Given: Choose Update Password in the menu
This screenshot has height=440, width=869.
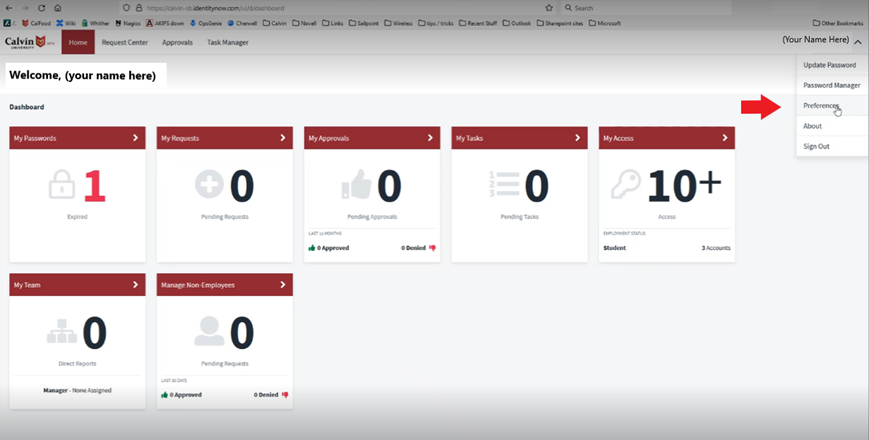Looking at the screenshot, I should tap(829, 65).
